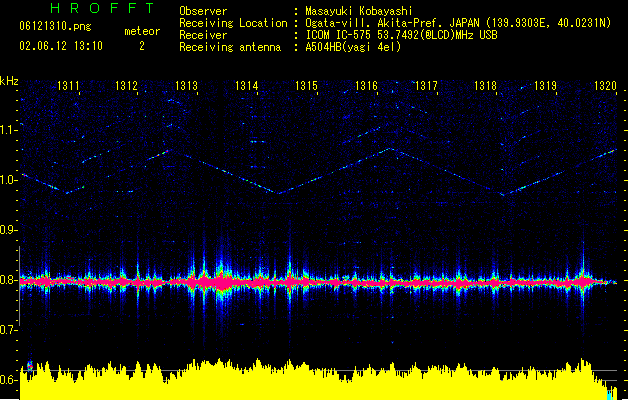Click the 1316 time axis marker
The height and width of the screenshot is (400, 629).
[366, 85]
